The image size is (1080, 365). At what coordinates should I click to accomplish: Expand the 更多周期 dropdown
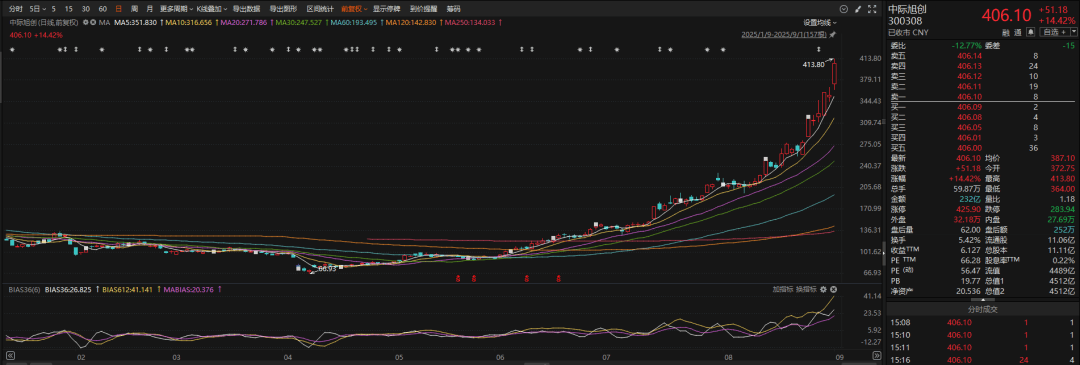[x=175, y=9]
